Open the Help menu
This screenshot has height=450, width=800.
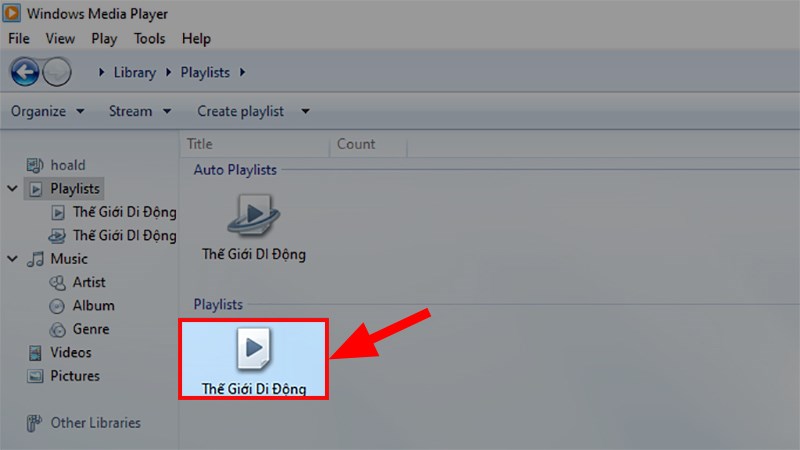(196, 39)
